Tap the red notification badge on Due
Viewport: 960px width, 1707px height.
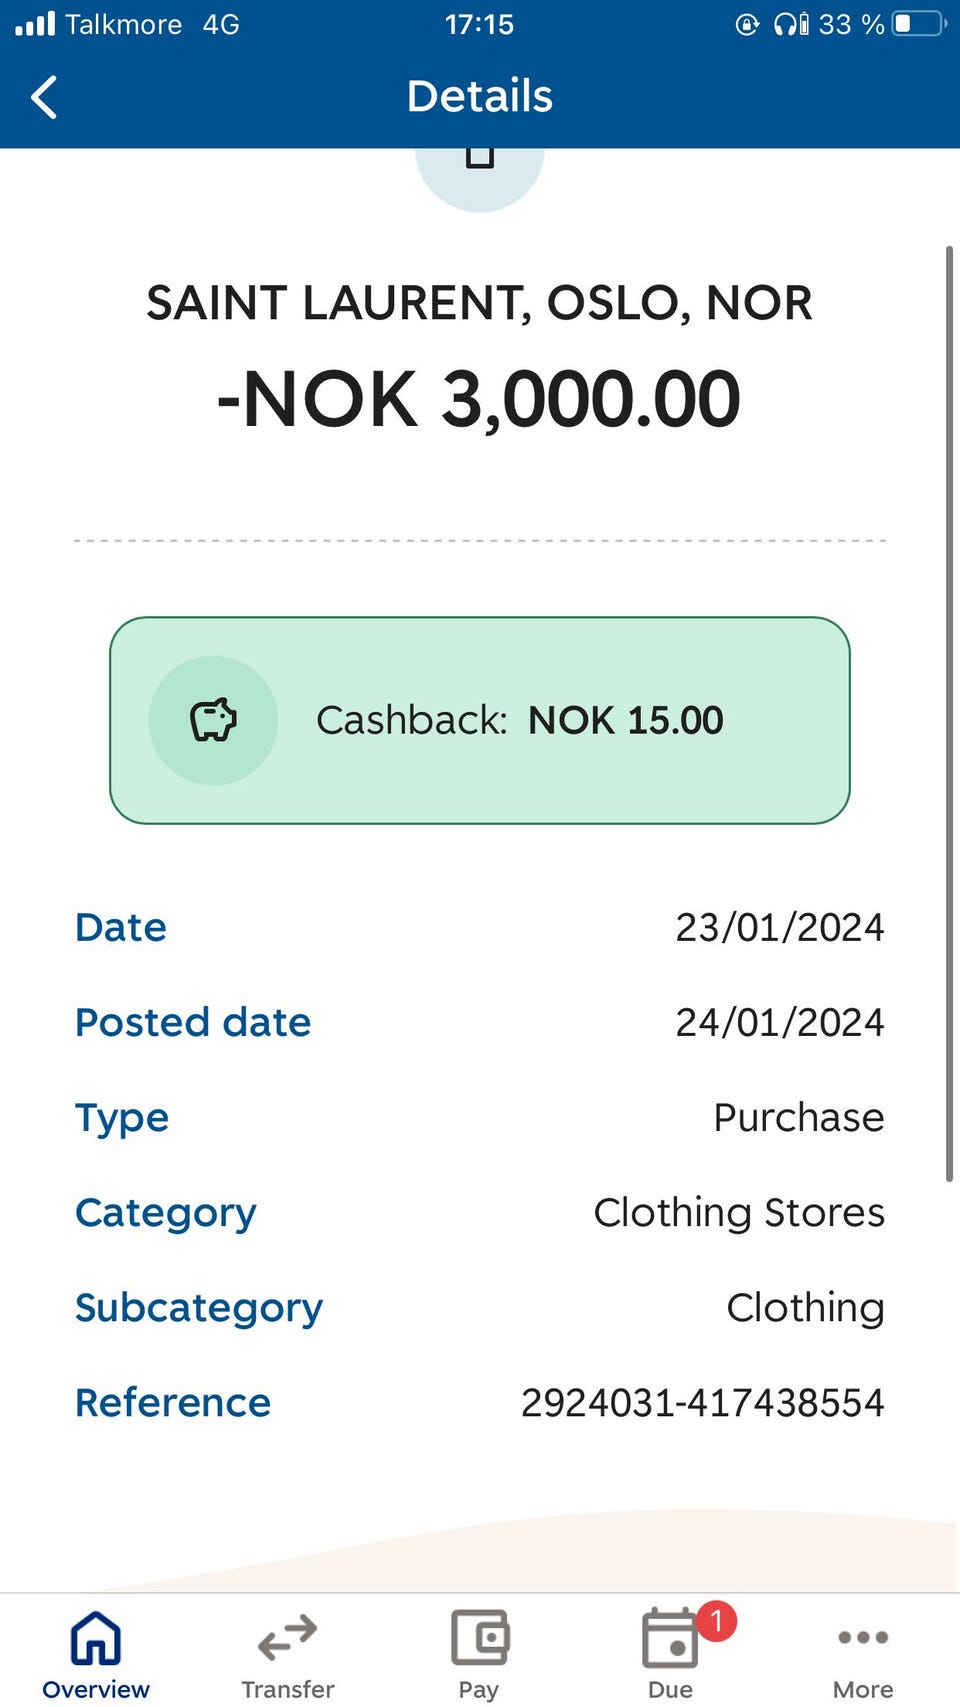tap(716, 1620)
